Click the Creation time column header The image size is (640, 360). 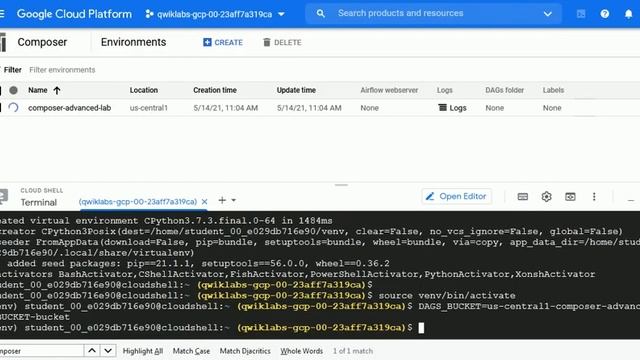pyautogui.click(x=215, y=90)
